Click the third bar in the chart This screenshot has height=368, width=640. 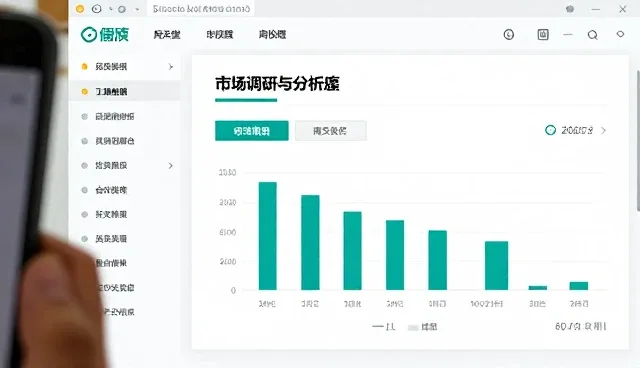tap(353, 251)
